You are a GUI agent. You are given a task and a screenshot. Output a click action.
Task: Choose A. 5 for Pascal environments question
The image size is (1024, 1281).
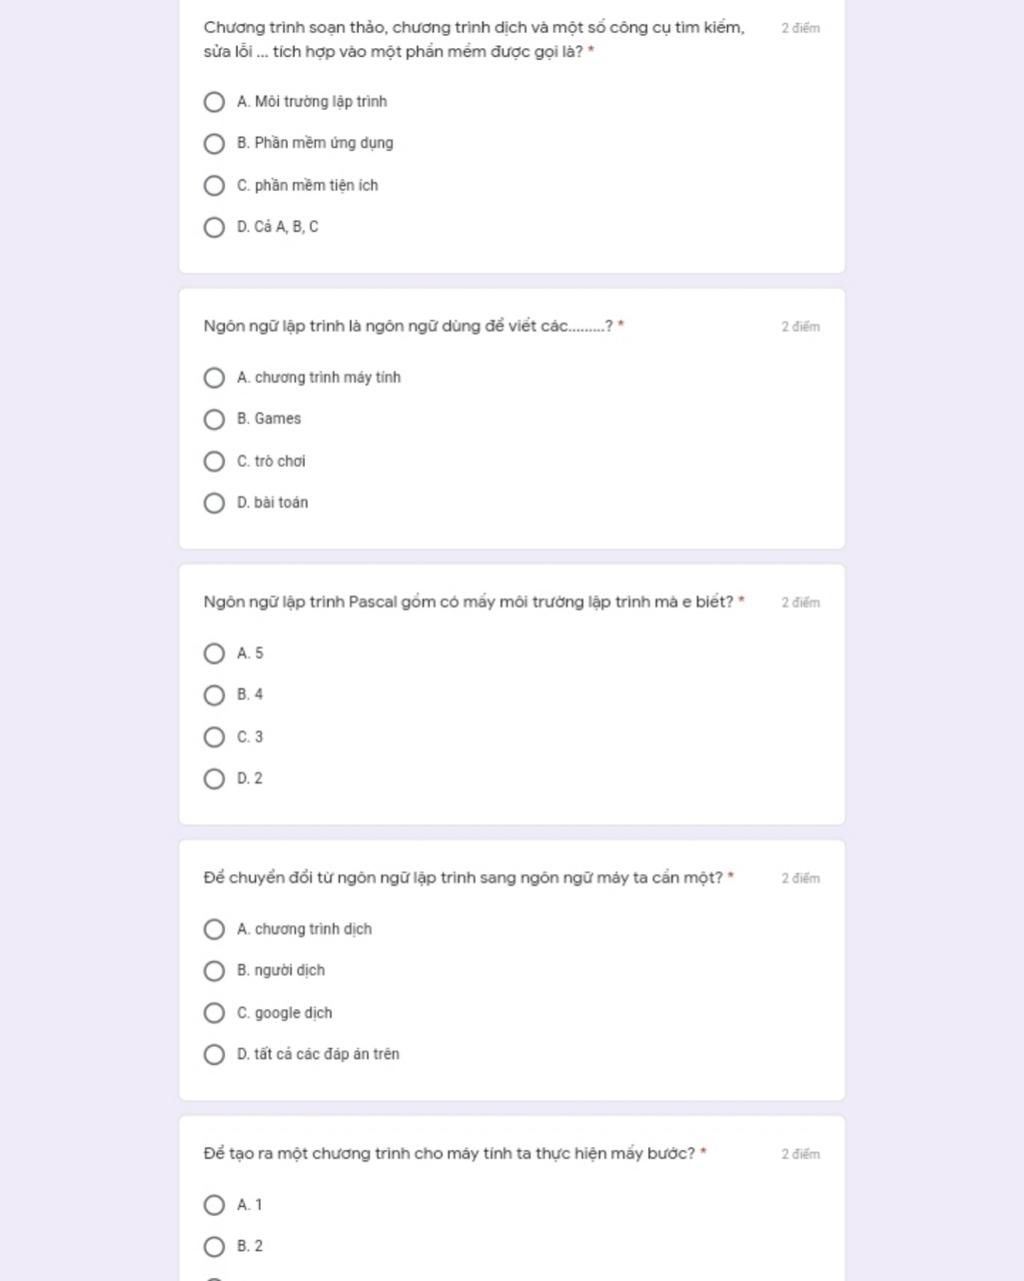pos(214,654)
